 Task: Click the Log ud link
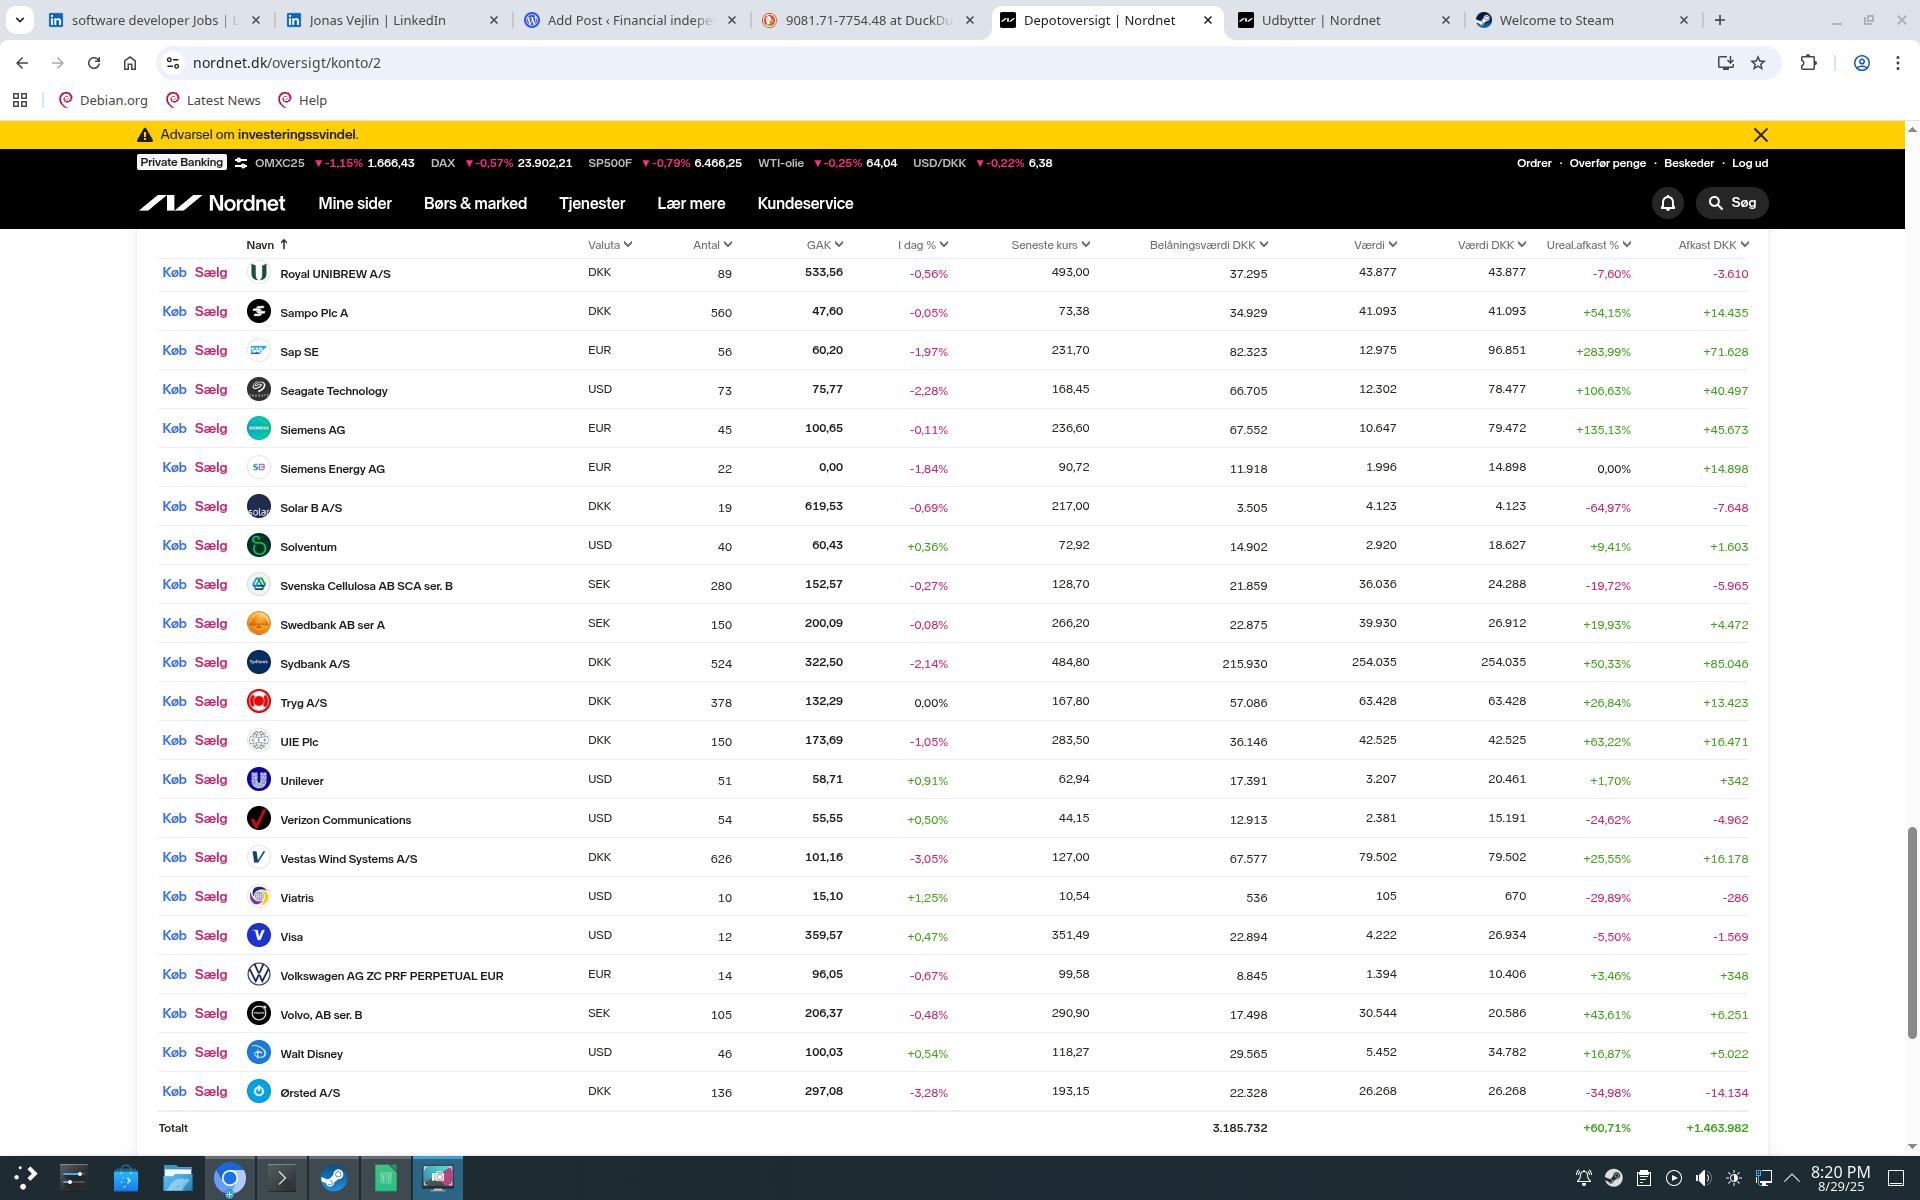click(1750, 163)
